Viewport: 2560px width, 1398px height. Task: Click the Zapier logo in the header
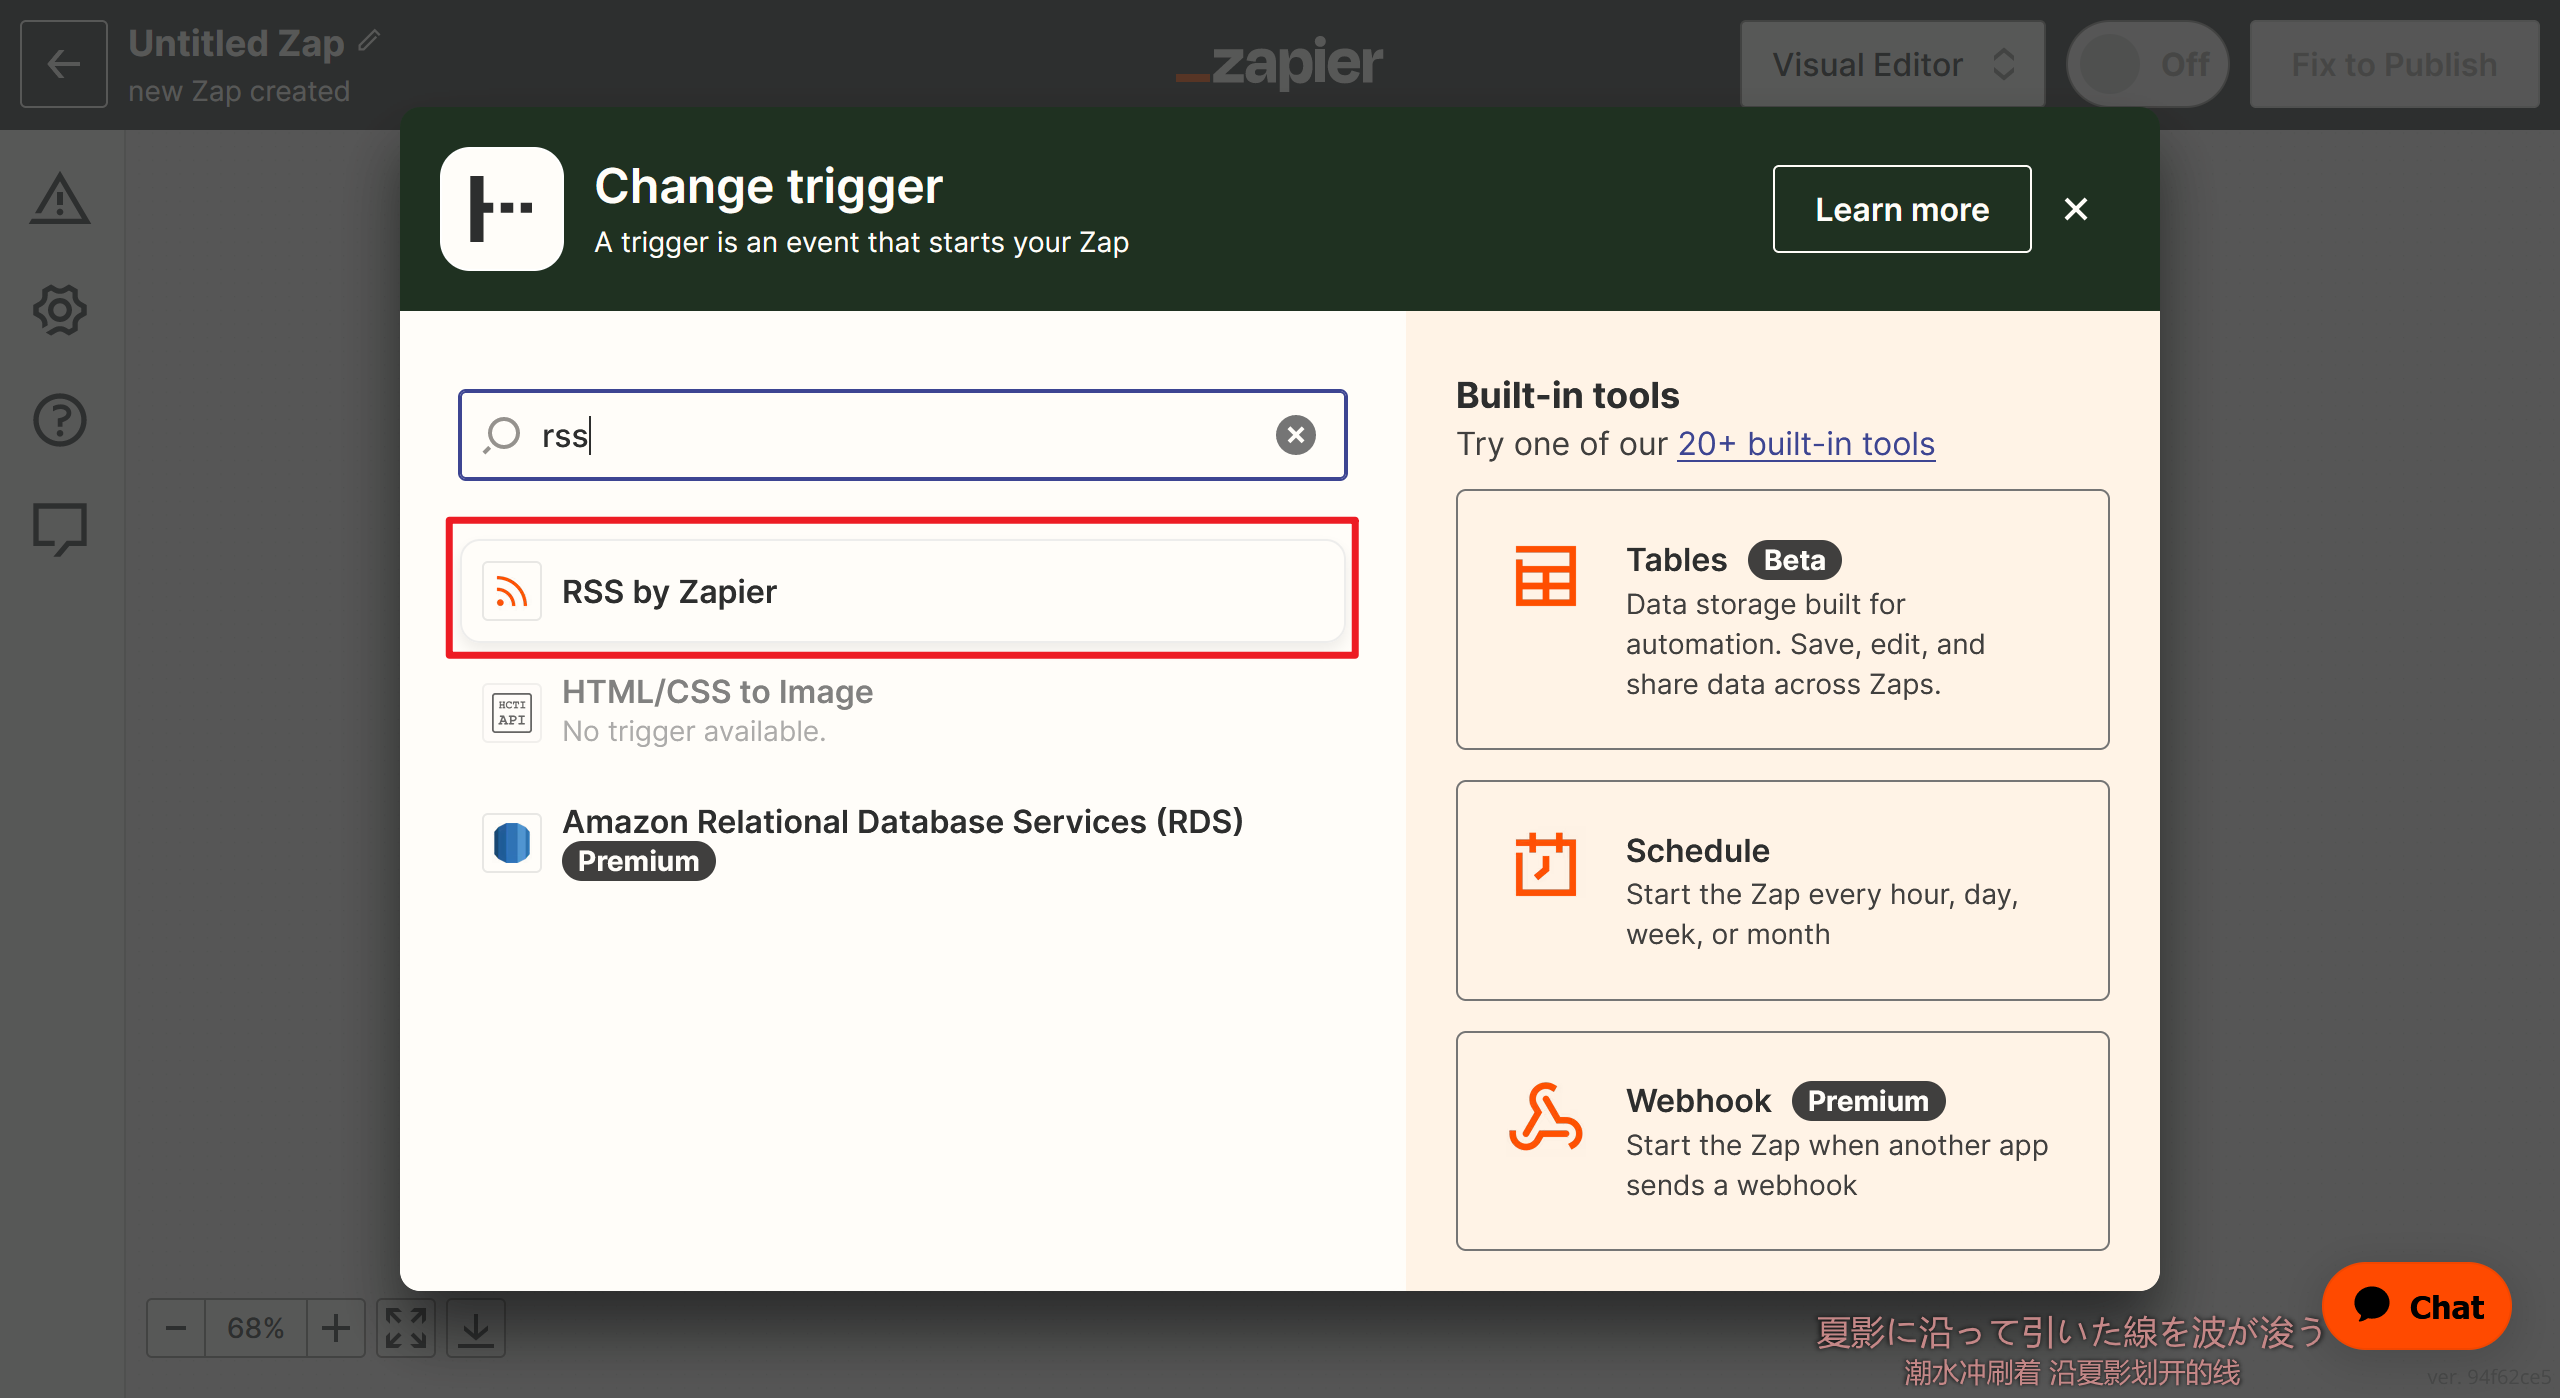(1280, 64)
